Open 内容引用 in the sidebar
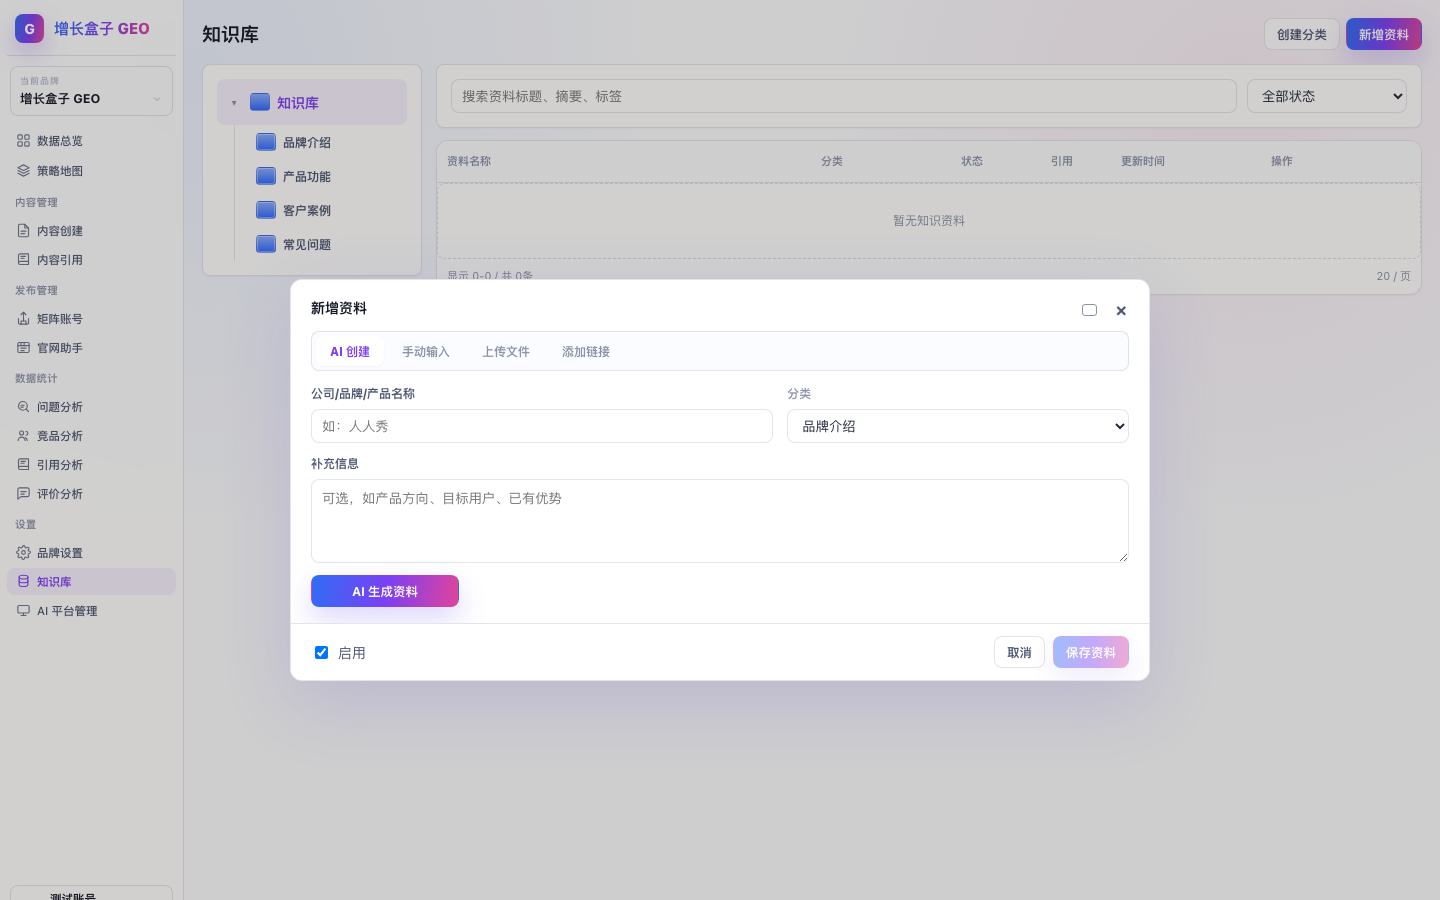 (91, 260)
